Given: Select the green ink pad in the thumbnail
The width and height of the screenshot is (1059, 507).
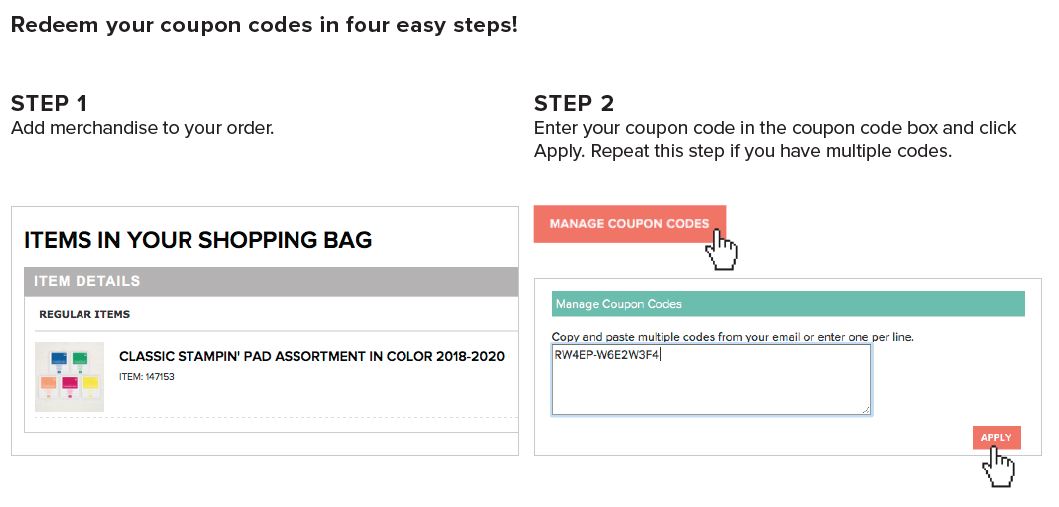Looking at the screenshot, I should click(82, 360).
